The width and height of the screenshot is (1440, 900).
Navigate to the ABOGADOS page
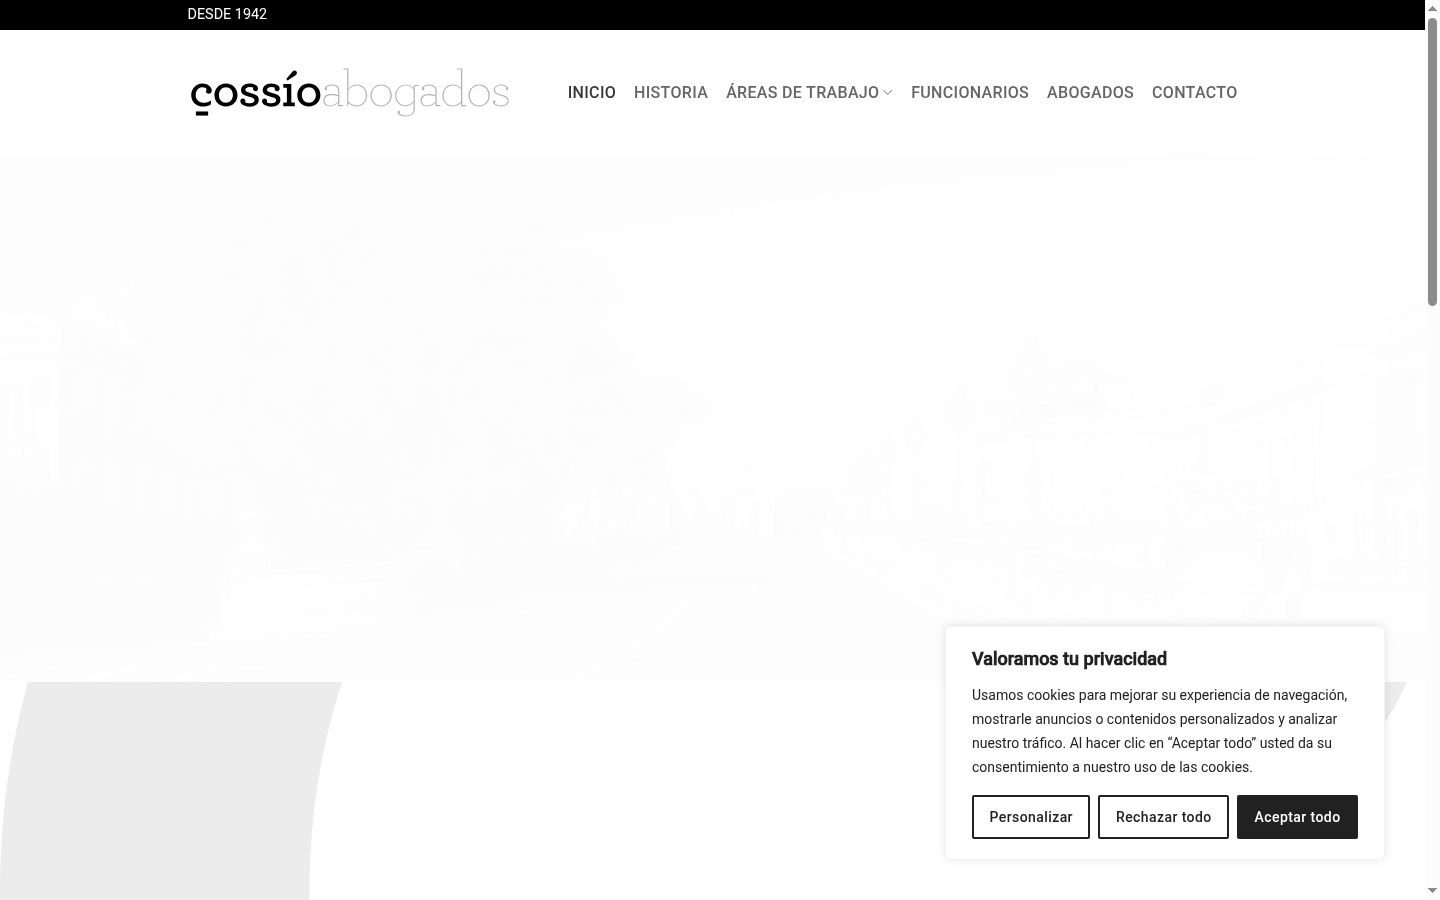[x=1090, y=92]
